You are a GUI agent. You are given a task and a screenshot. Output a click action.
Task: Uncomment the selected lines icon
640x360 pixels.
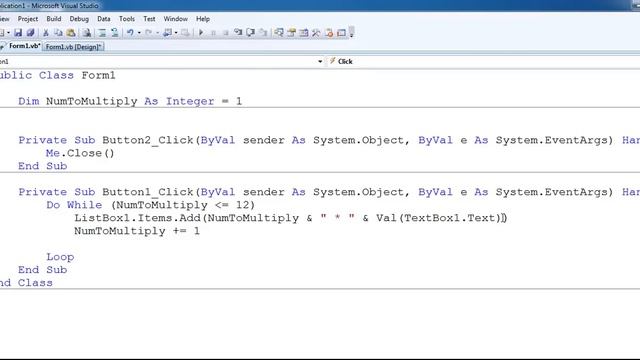point(115,33)
